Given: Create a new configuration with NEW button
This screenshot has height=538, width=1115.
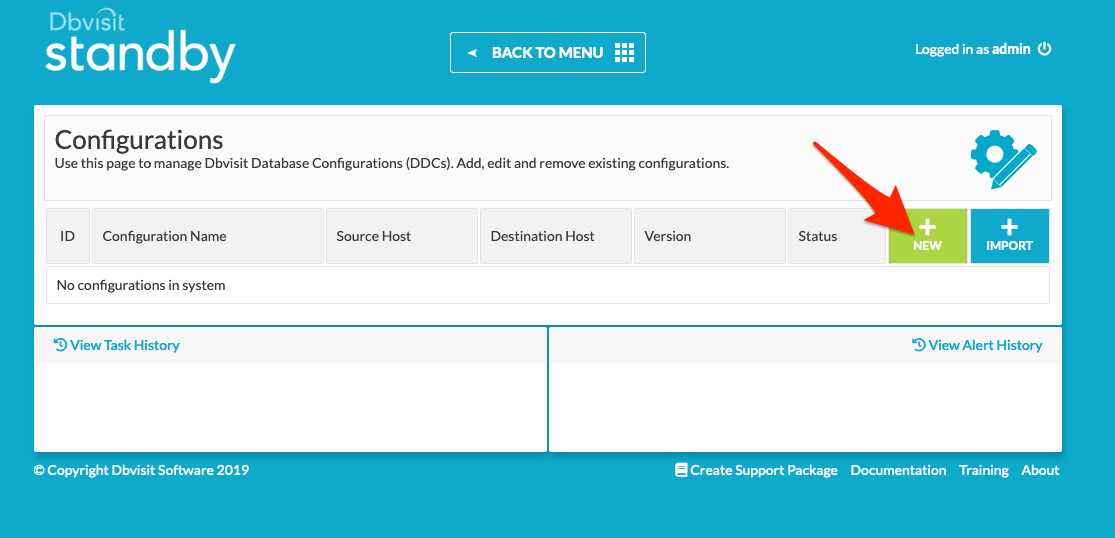Looking at the screenshot, I should [x=927, y=236].
